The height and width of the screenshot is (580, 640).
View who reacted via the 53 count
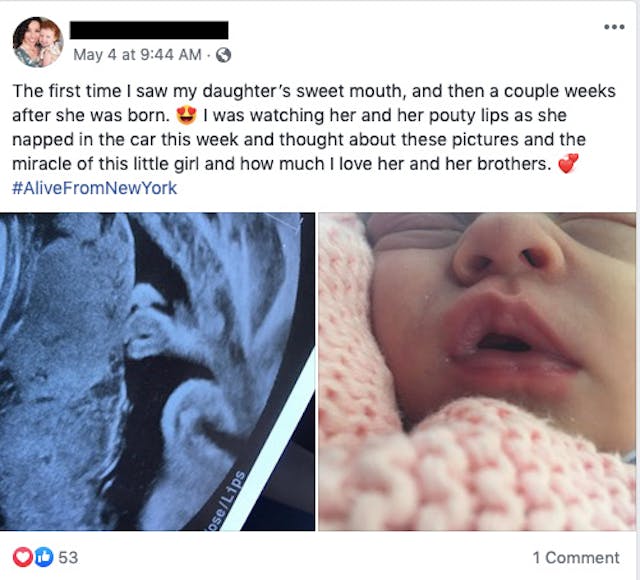coord(69,557)
